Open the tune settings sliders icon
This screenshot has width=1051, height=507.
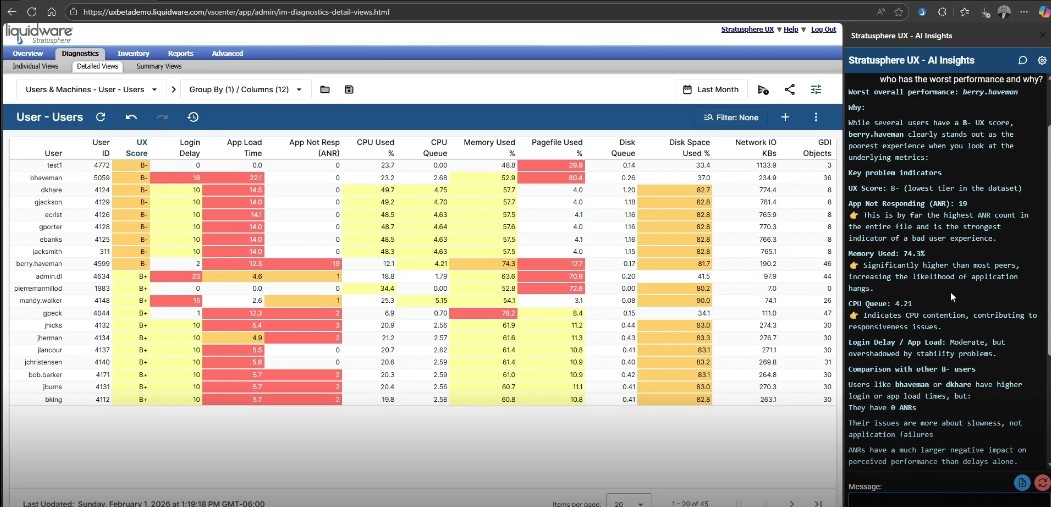[x=816, y=90]
